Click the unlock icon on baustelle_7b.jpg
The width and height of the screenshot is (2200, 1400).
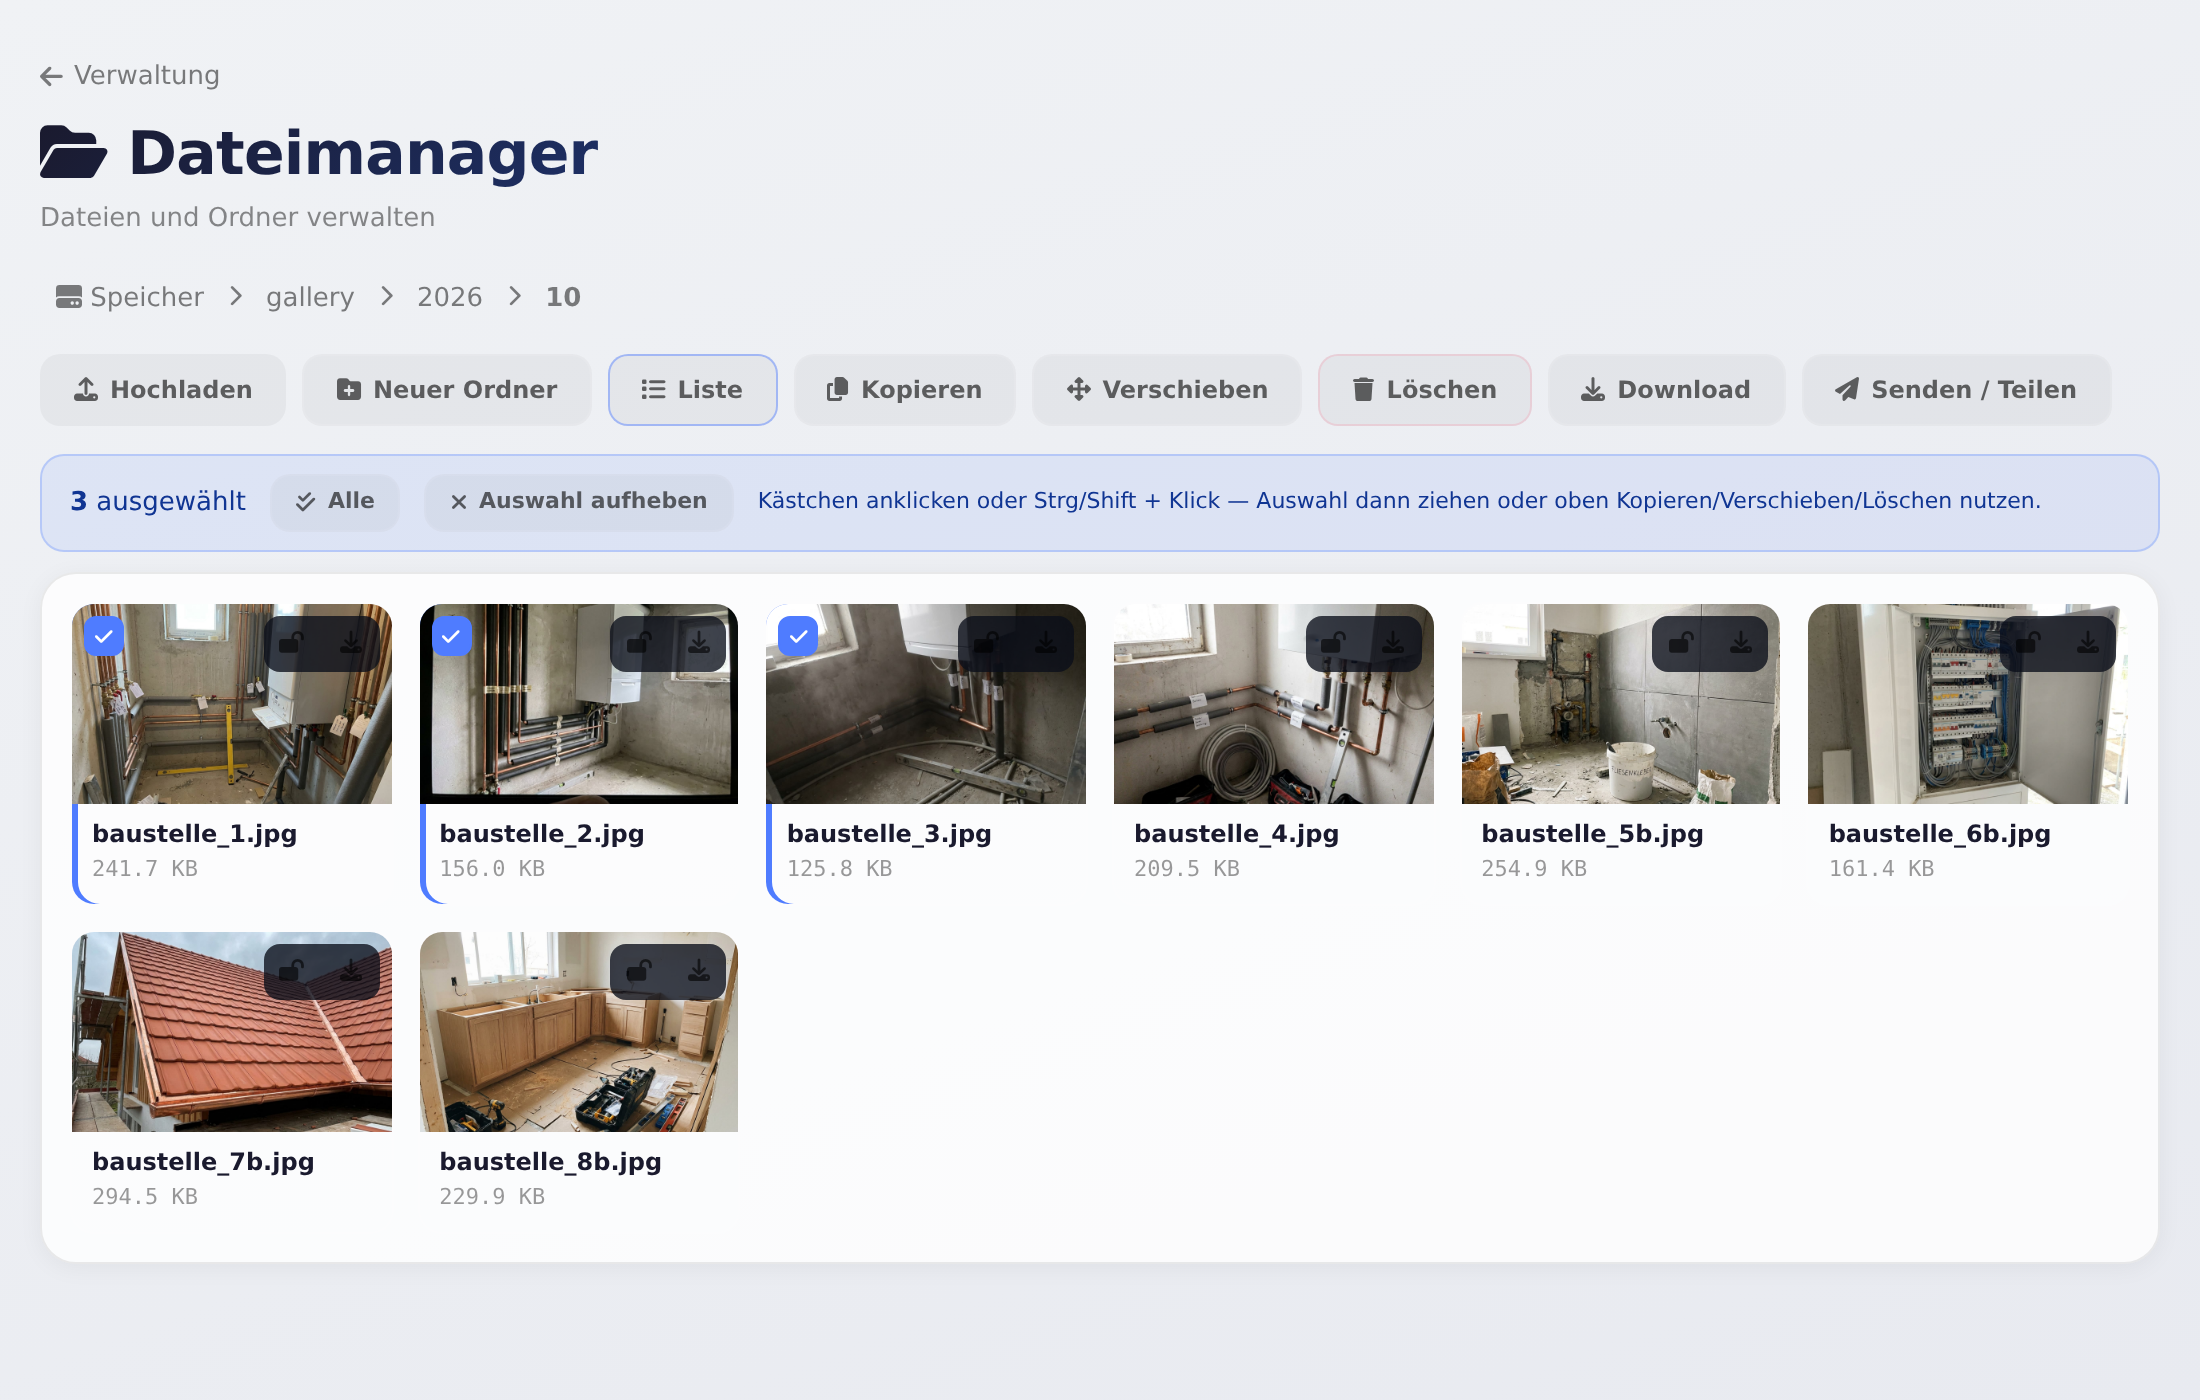click(x=291, y=971)
